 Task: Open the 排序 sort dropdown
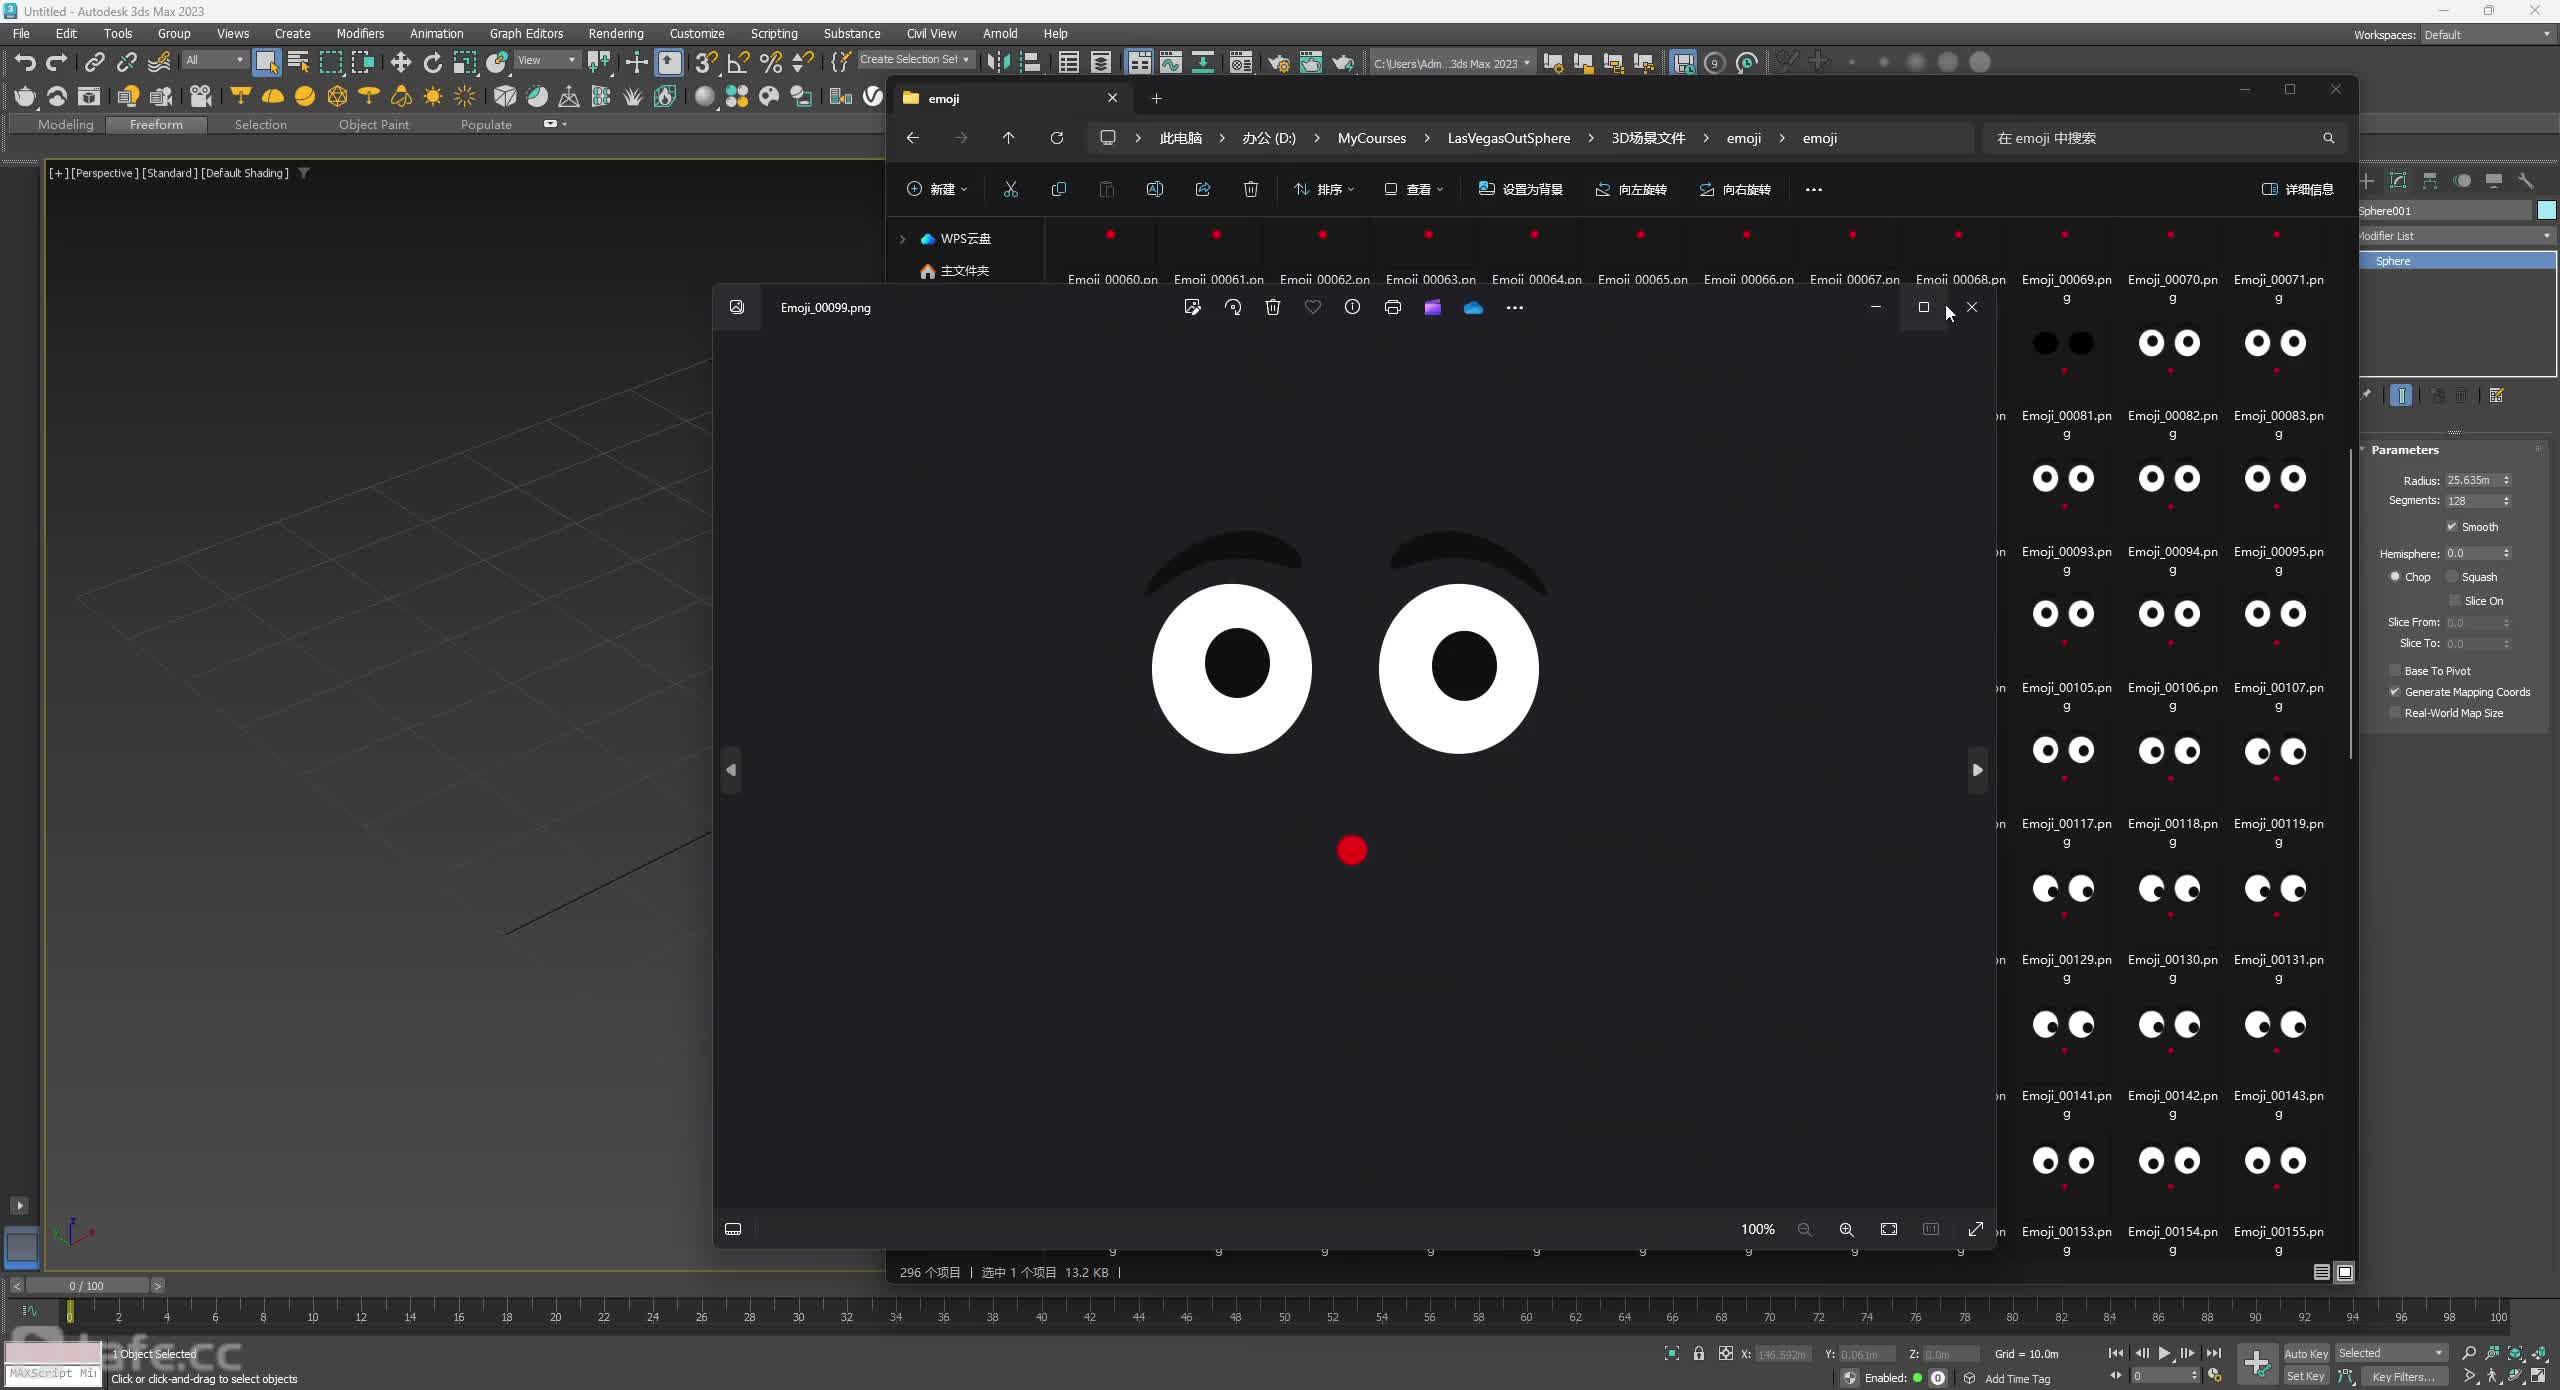point(1324,189)
